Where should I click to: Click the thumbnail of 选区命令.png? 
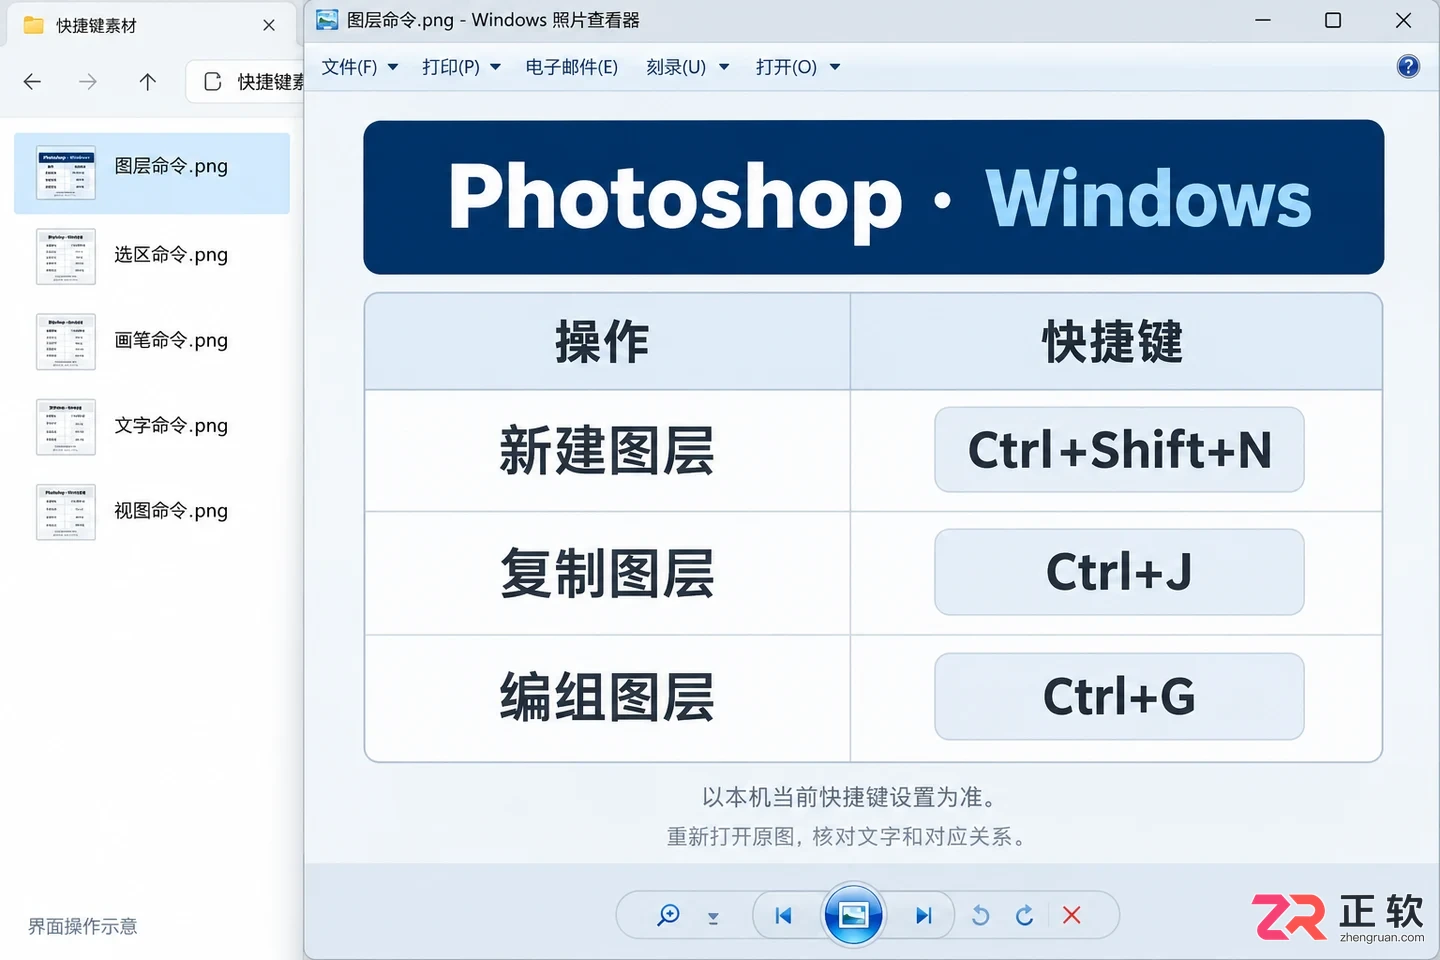pyautogui.click(x=66, y=256)
